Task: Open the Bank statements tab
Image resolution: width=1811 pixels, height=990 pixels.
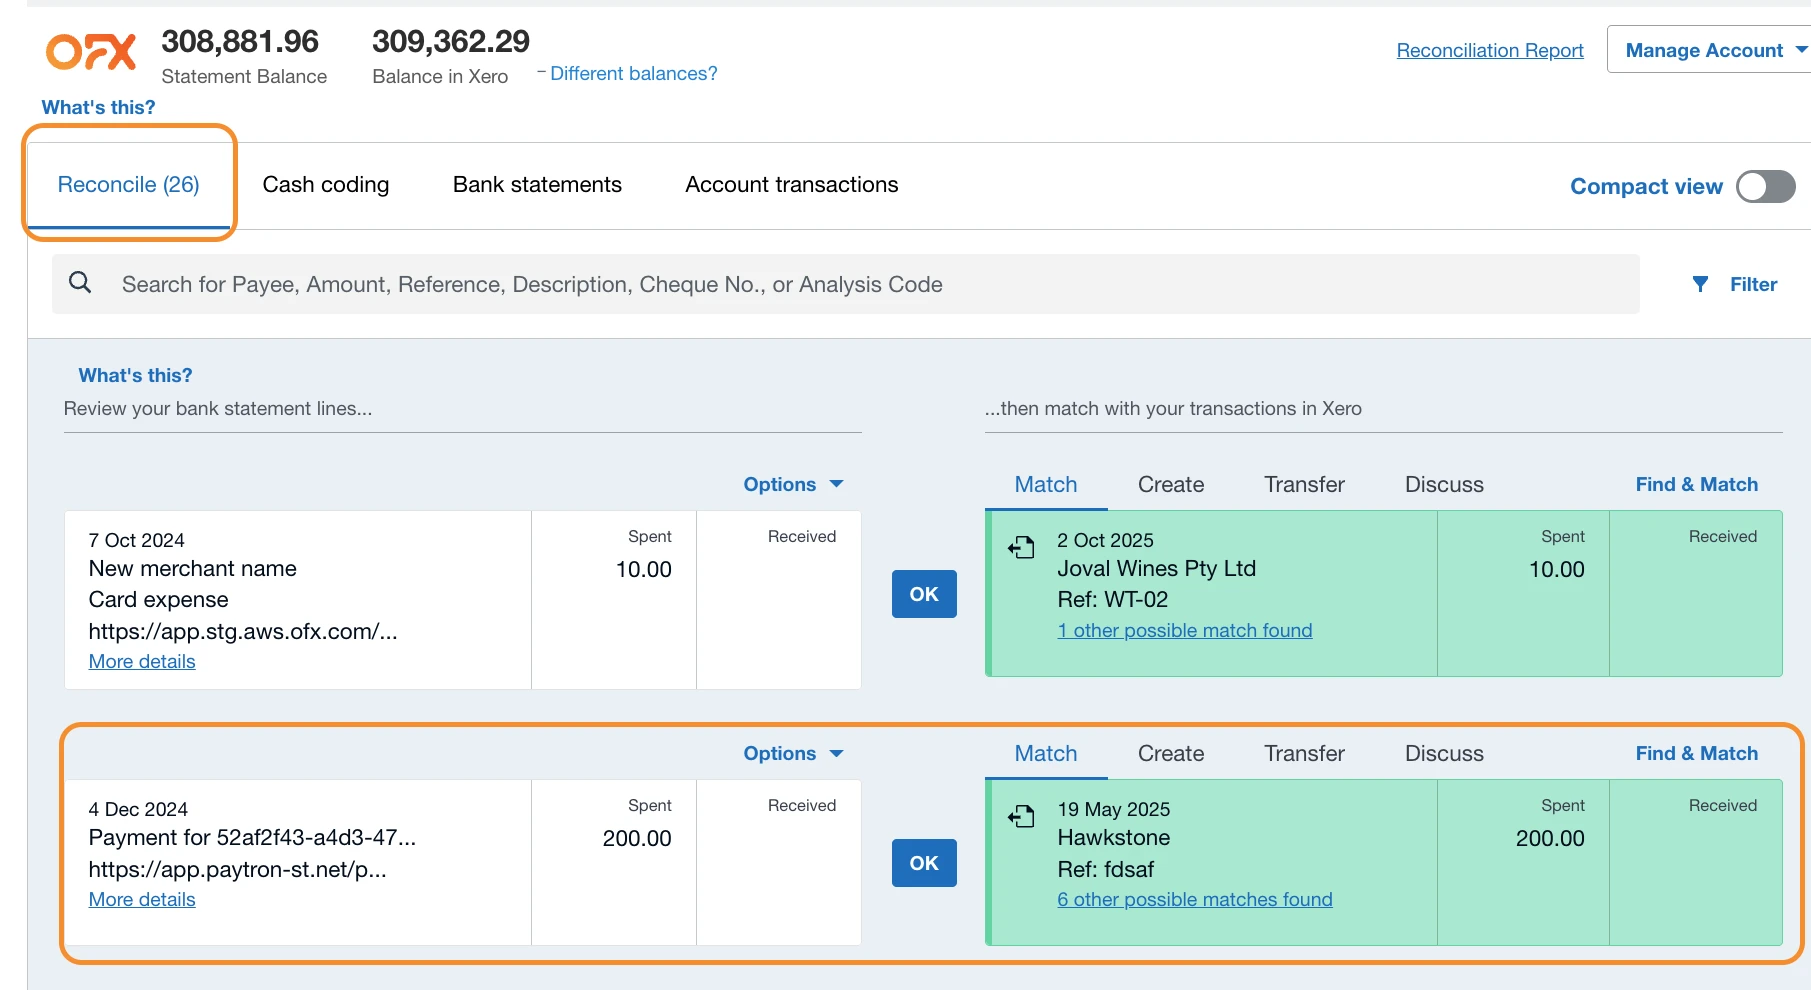Action: point(537,185)
